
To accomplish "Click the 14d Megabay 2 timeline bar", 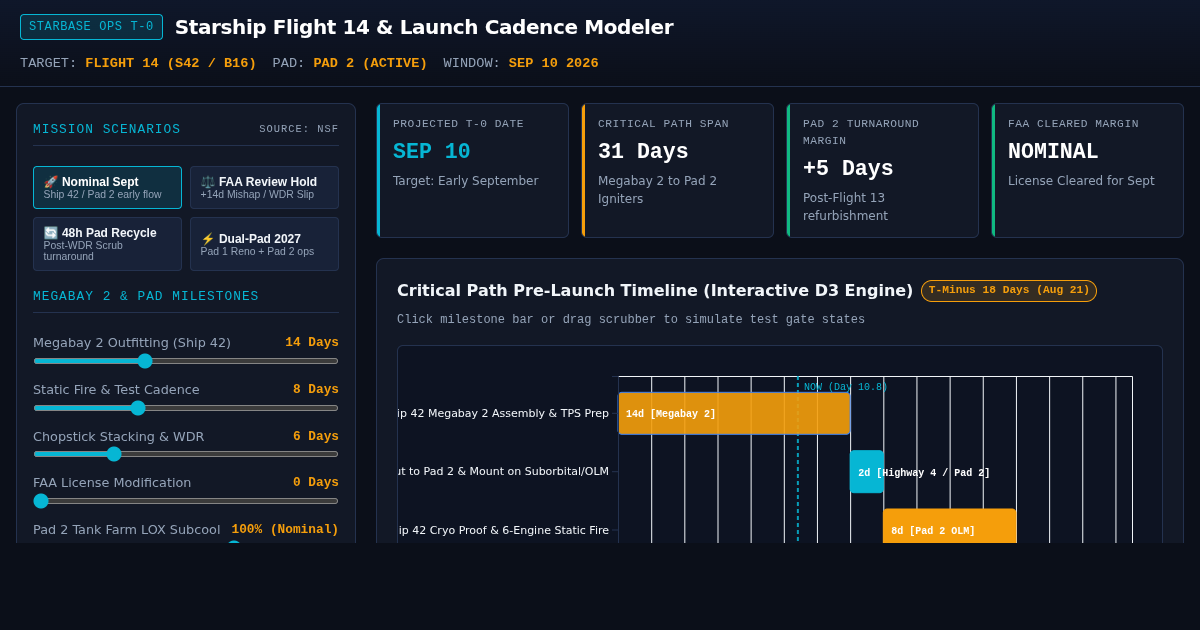I will 734,413.
